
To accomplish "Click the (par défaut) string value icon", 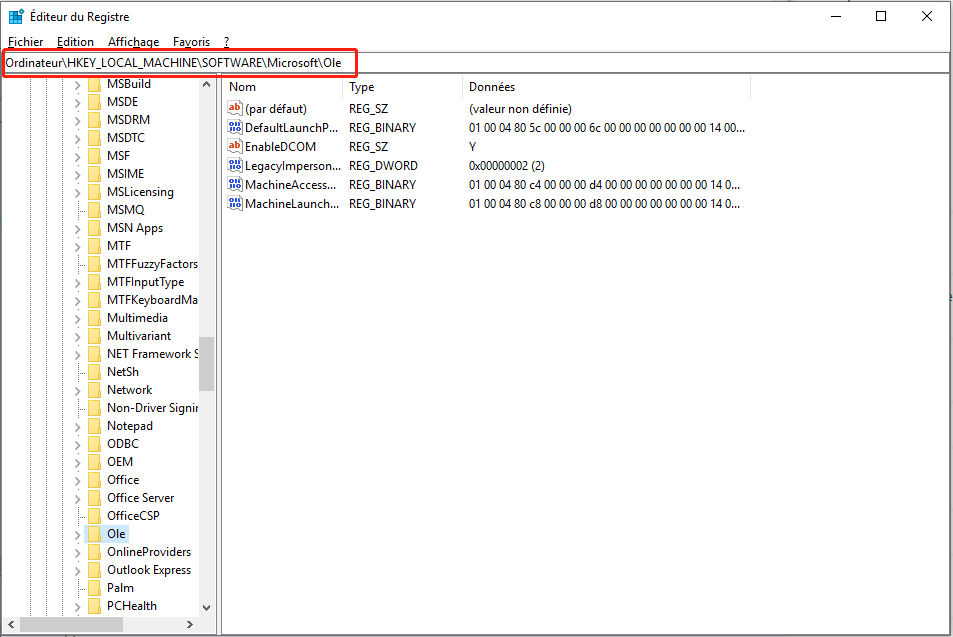I will [x=235, y=109].
